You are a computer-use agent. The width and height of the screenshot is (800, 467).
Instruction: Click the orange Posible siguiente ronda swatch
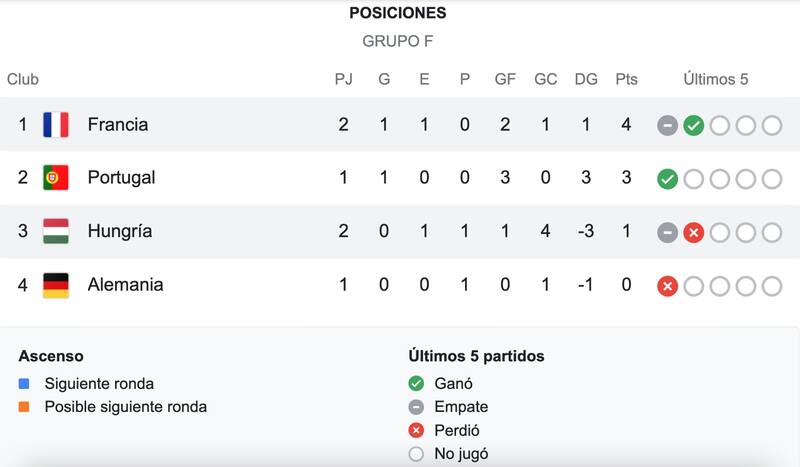[24, 407]
